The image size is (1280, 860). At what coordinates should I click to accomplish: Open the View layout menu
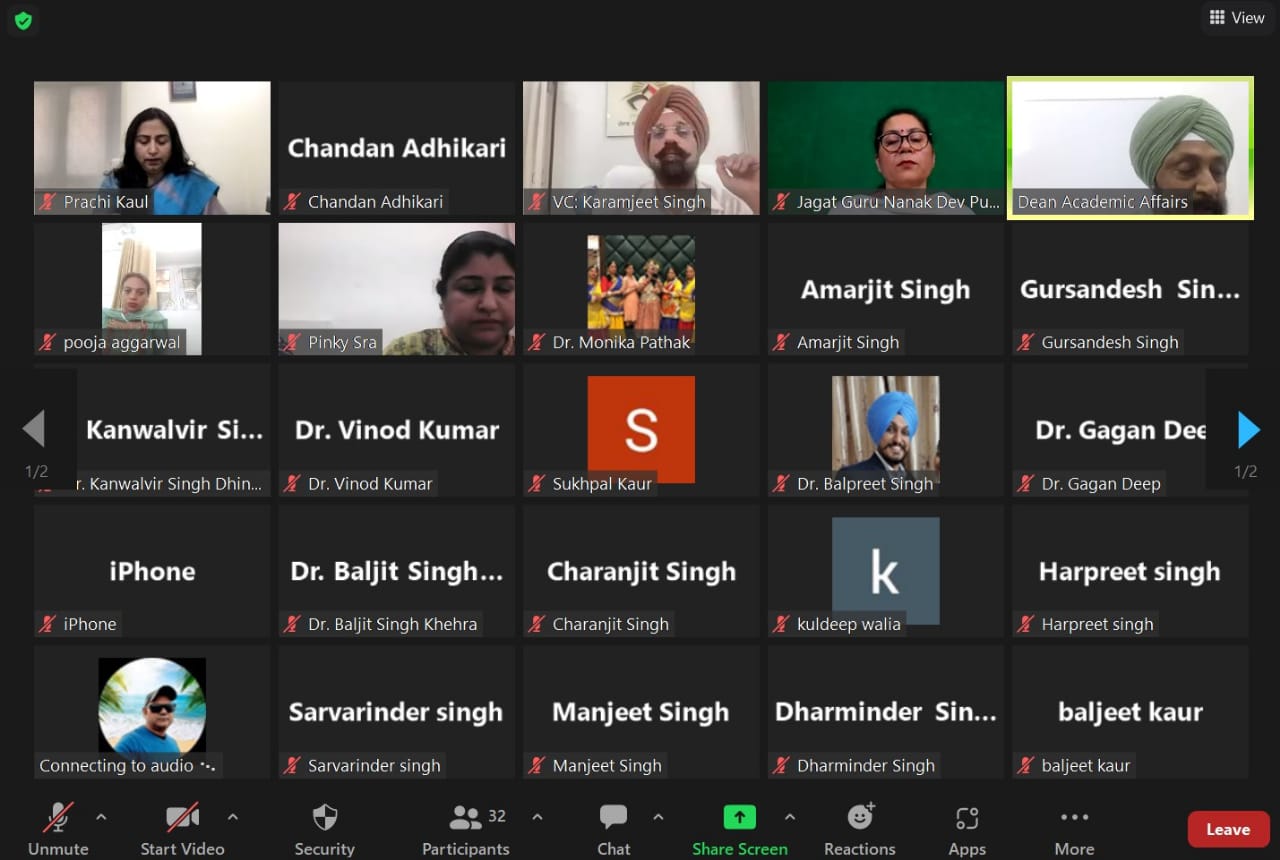[x=1237, y=17]
